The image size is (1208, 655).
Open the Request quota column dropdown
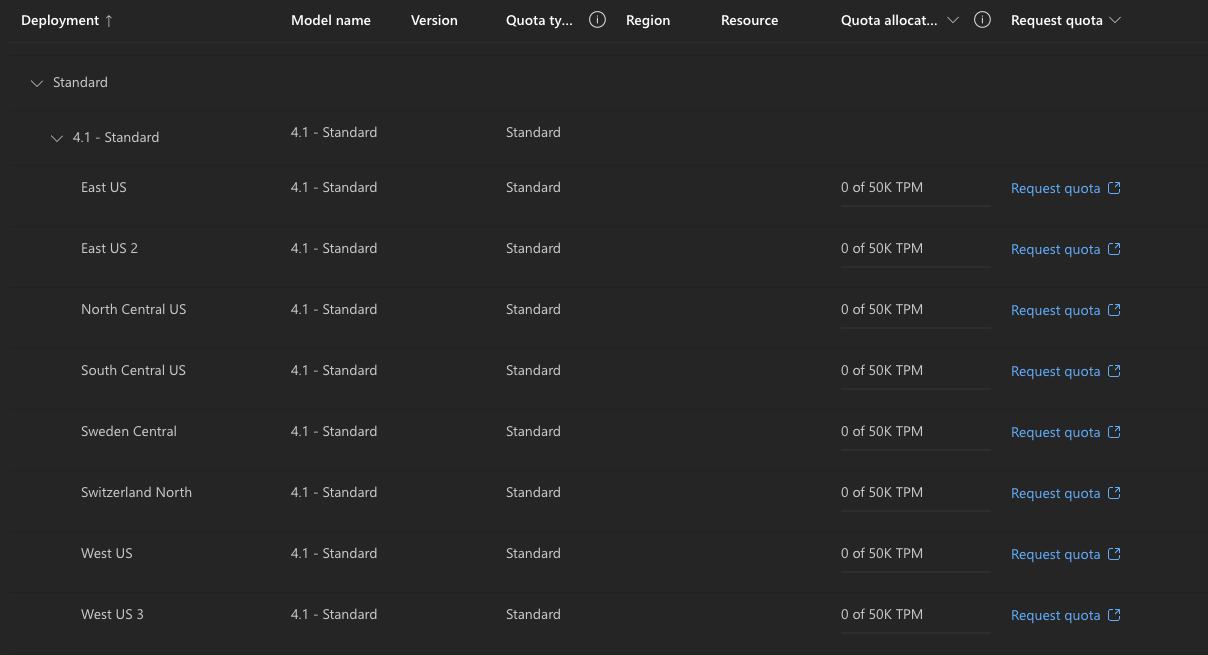coord(1115,20)
